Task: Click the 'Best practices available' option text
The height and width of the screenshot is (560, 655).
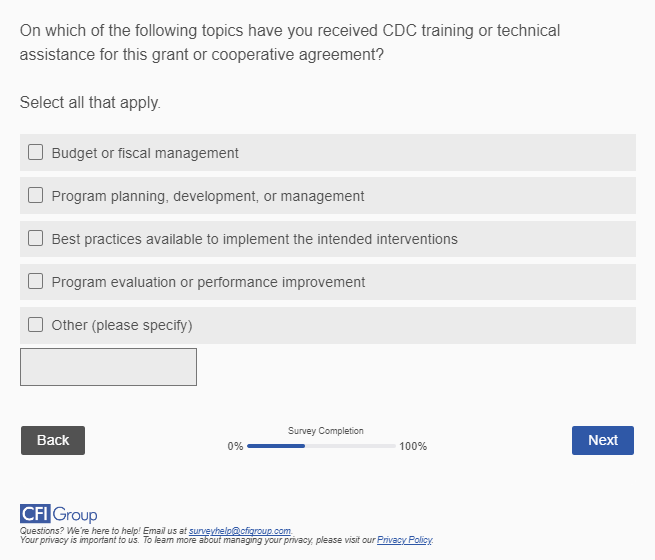Action: click(254, 239)
